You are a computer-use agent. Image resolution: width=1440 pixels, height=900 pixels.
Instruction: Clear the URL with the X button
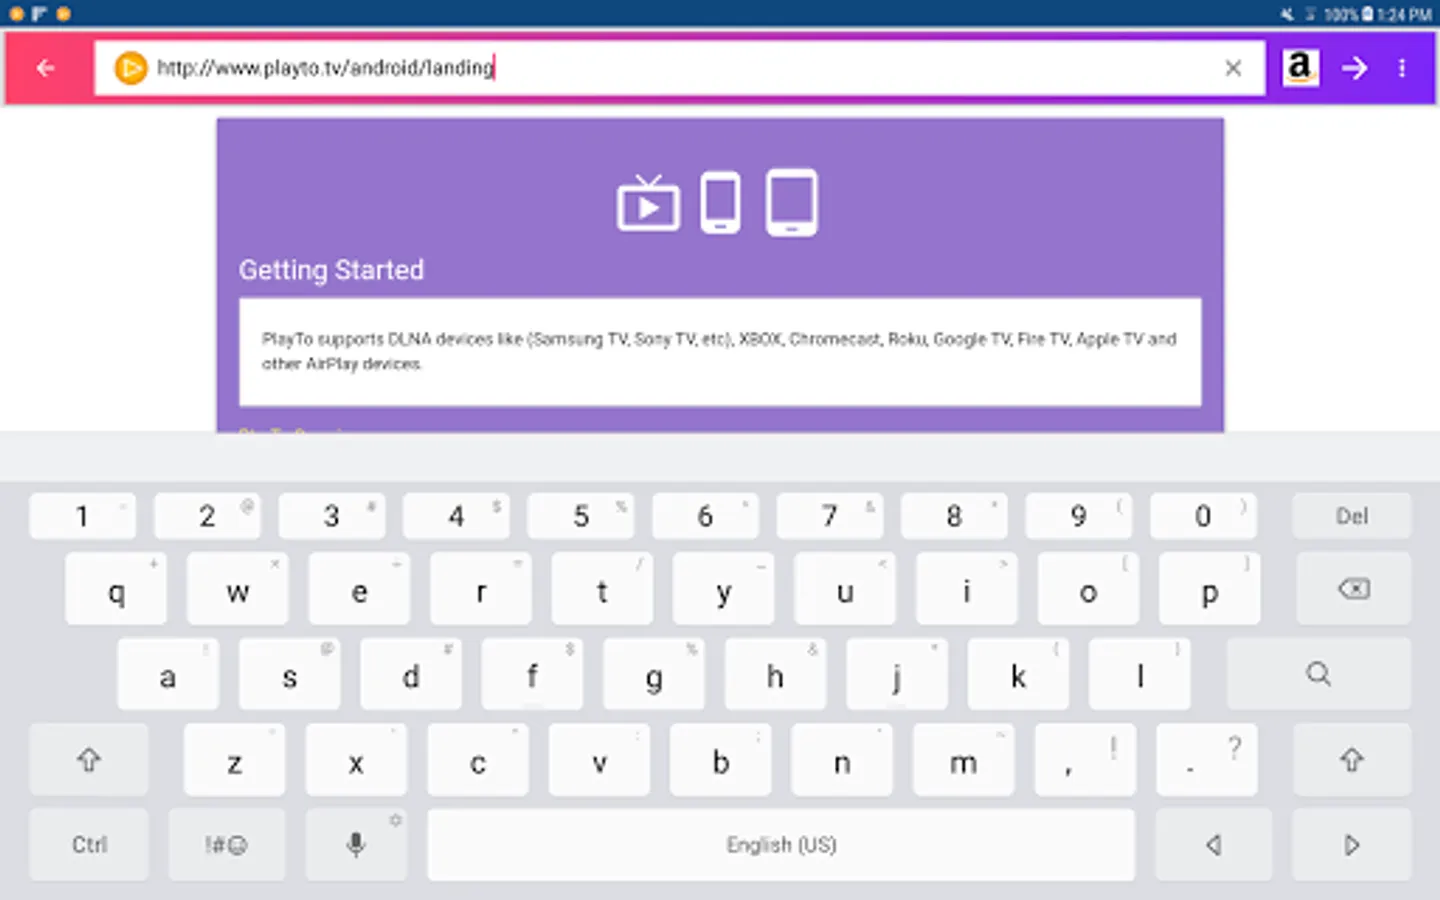(1233, 68)
